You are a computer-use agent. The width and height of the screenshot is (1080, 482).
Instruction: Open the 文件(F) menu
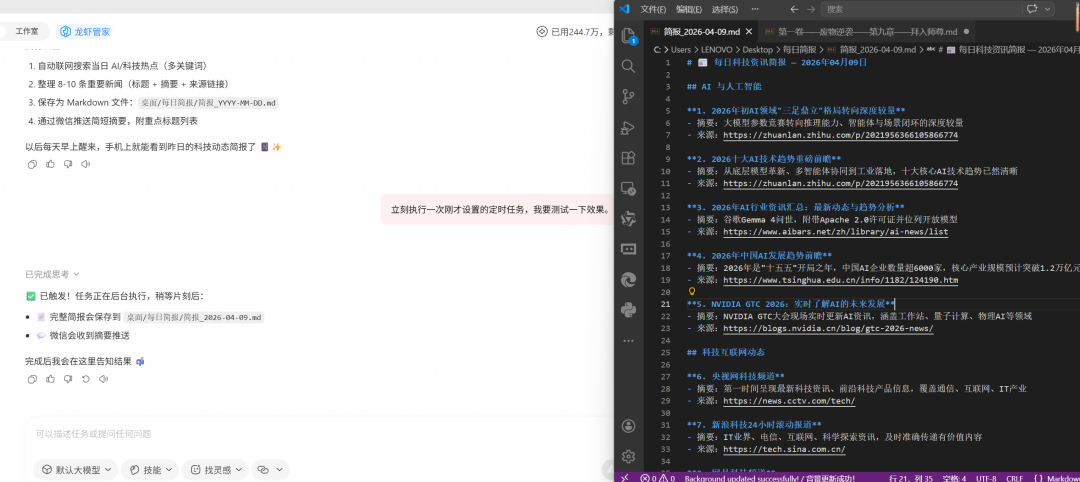click(x=653, y=10)
